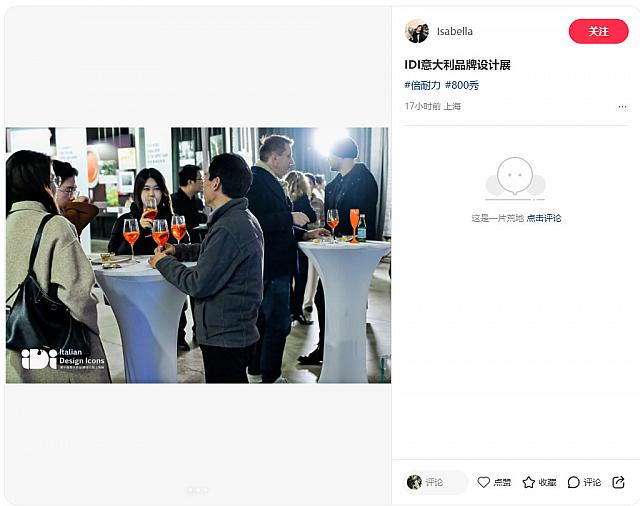
Task: Click the 点击评论 link
Action: coord(544,218)
